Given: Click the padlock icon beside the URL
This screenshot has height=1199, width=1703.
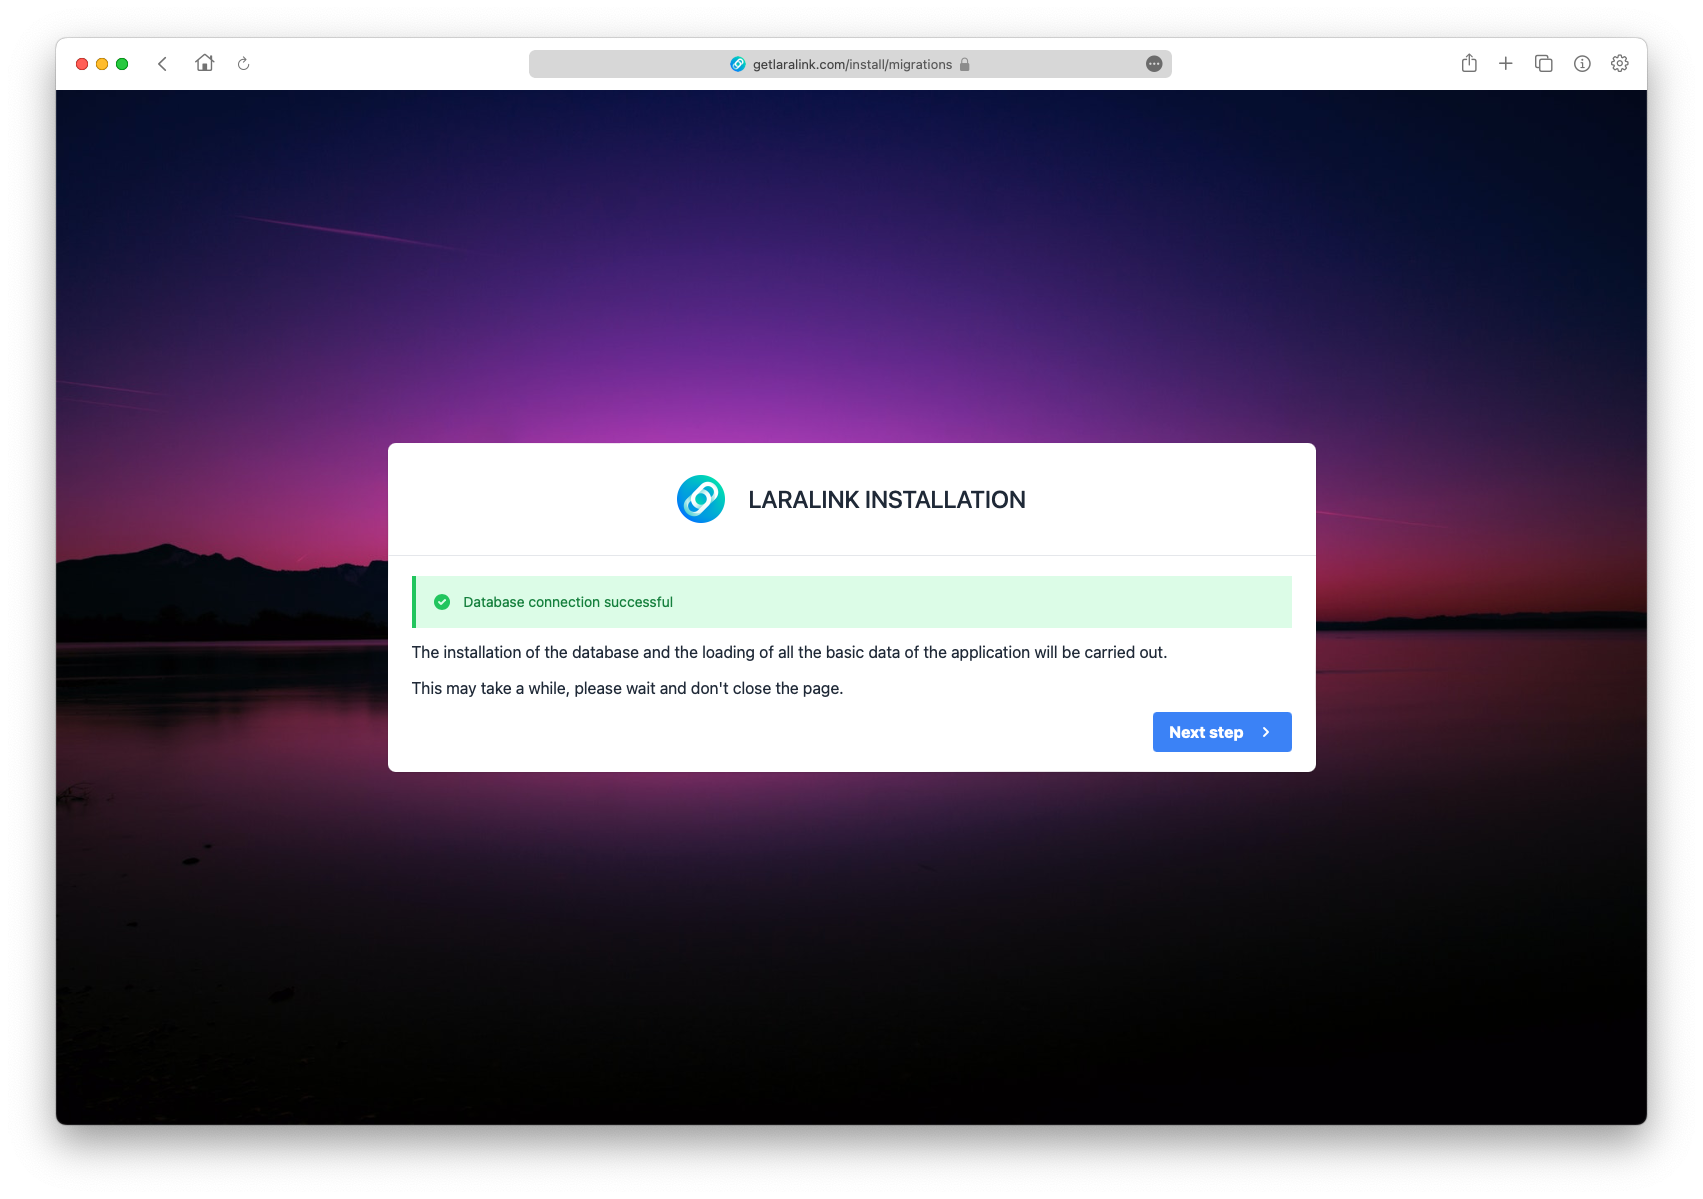Looking at the screenshot, I should tap(965, 64).
